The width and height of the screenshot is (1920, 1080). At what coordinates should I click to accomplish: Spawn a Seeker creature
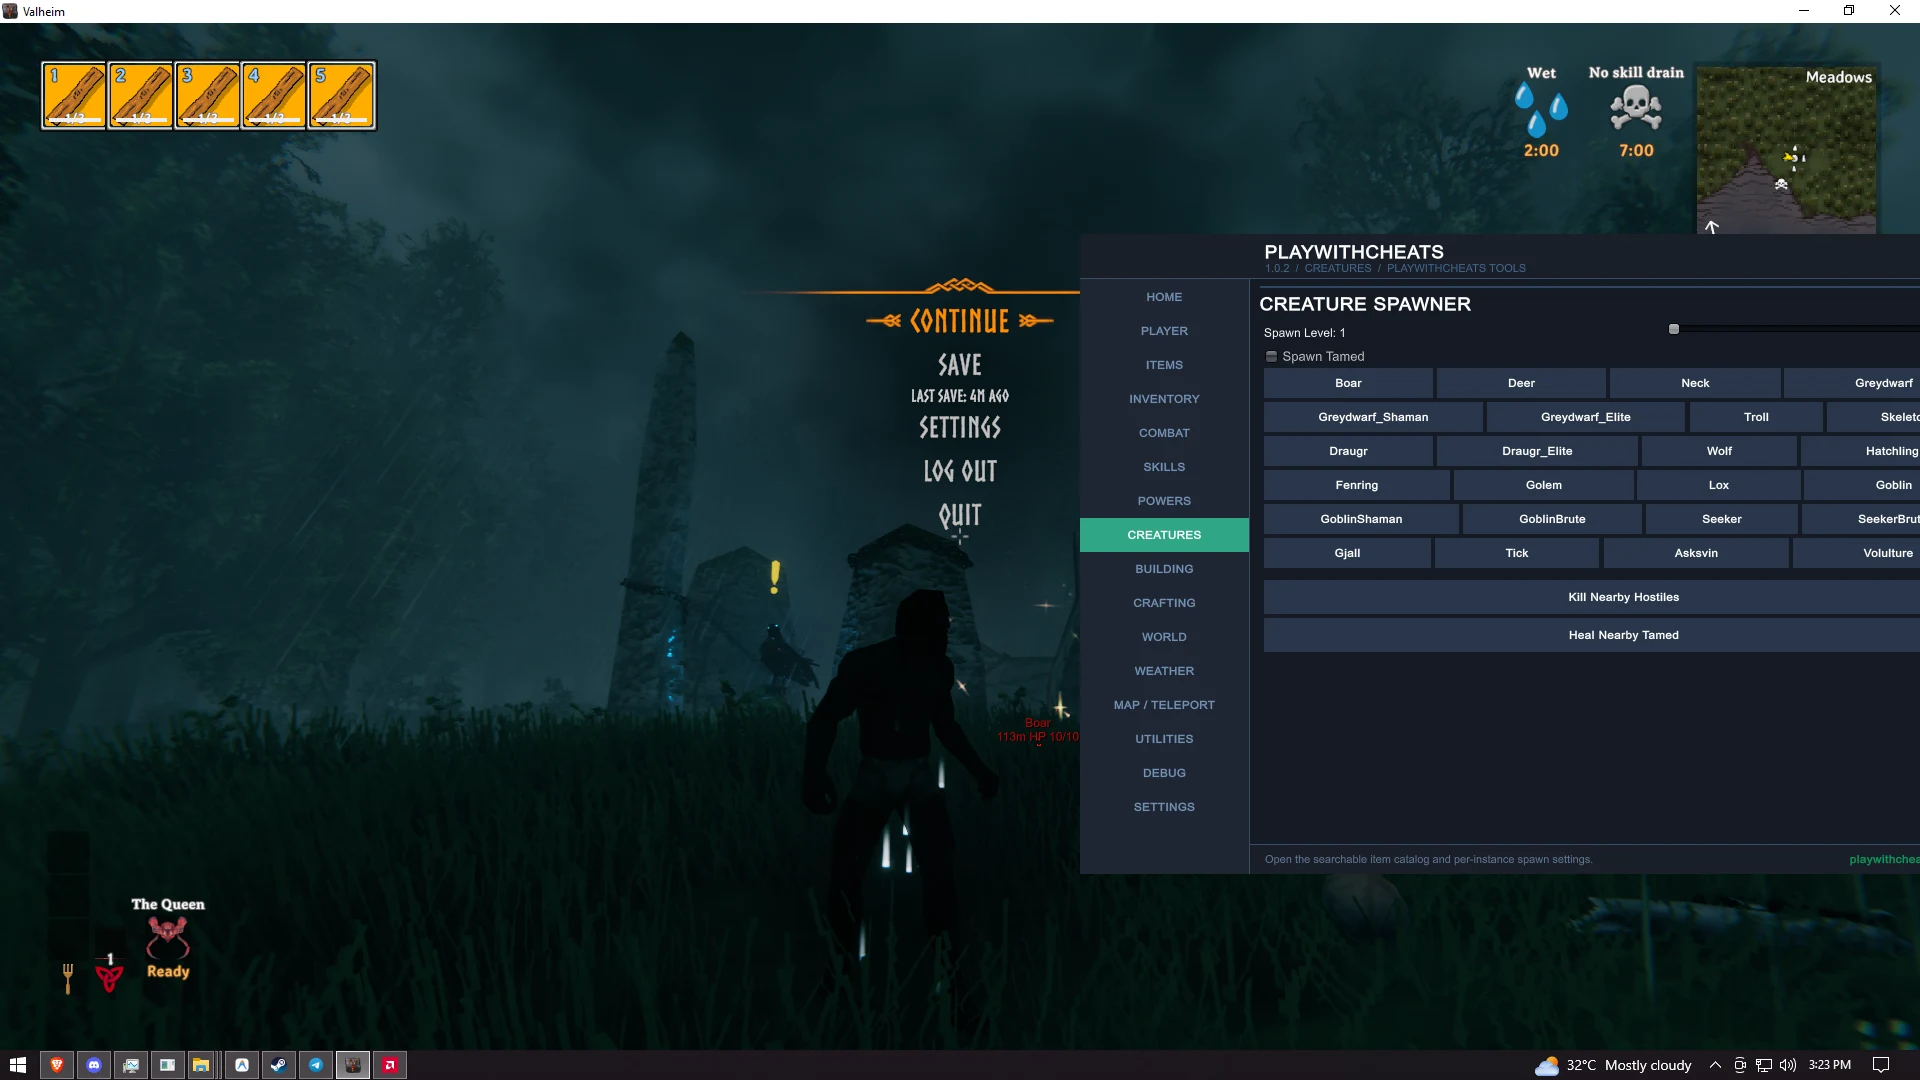pyautogui.click(x=1721, y=519)
